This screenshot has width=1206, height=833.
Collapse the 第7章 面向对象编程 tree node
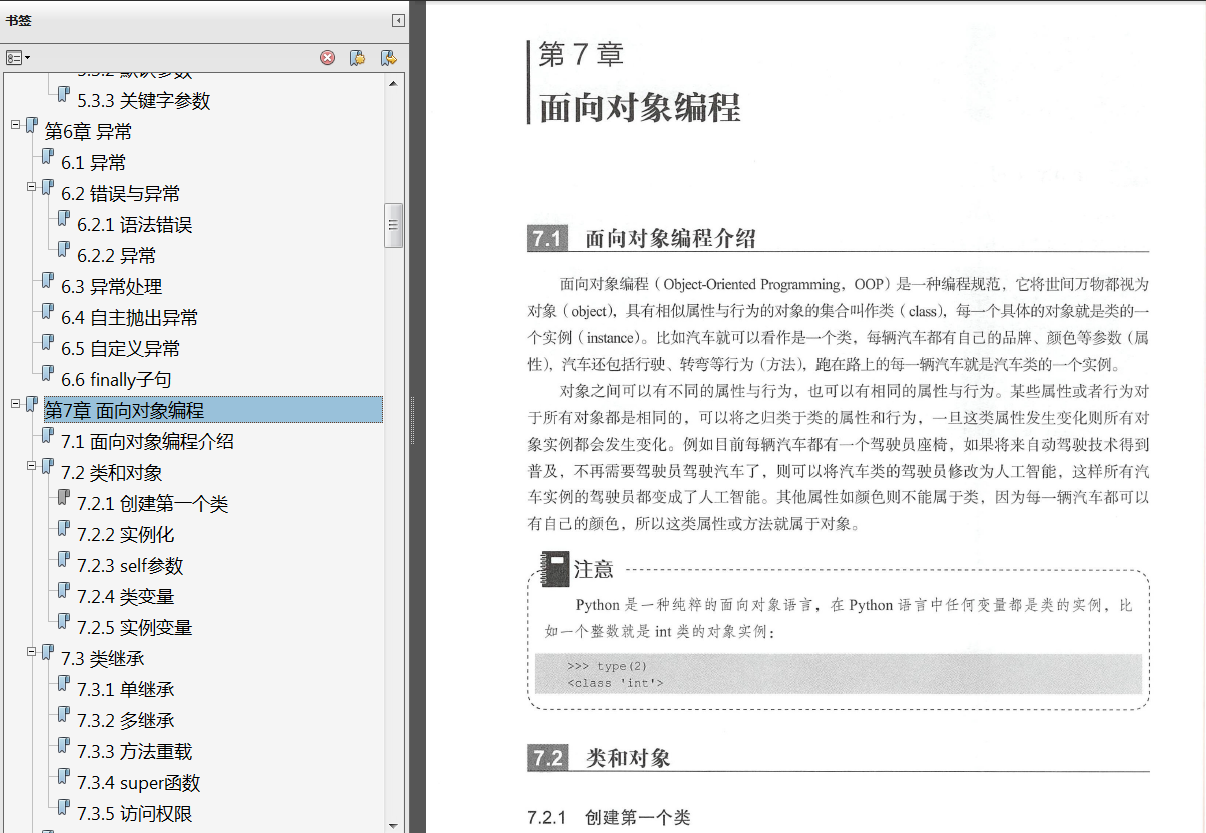[16, 403]
